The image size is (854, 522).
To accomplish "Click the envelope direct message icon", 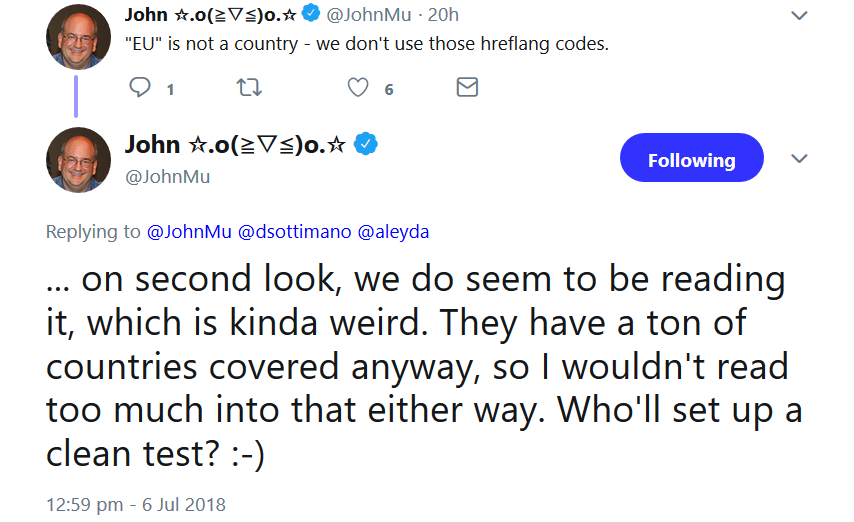I will click(x=467, y=88).
